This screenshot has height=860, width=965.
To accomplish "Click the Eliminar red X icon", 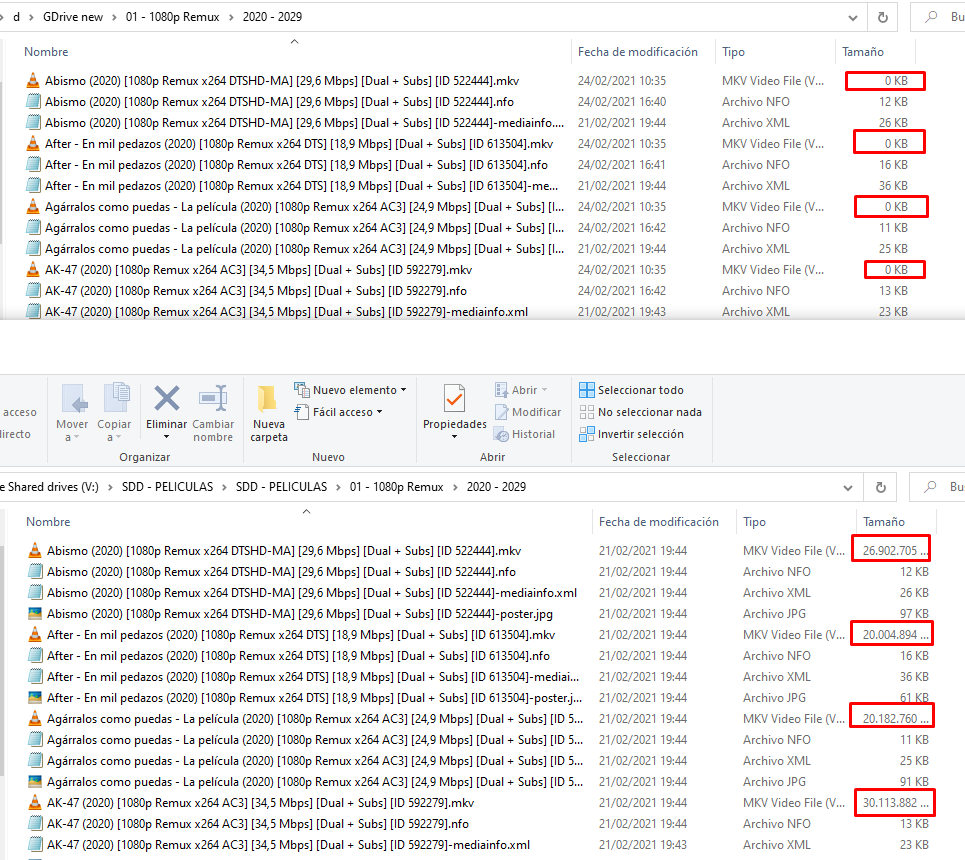I will (167, 399).
